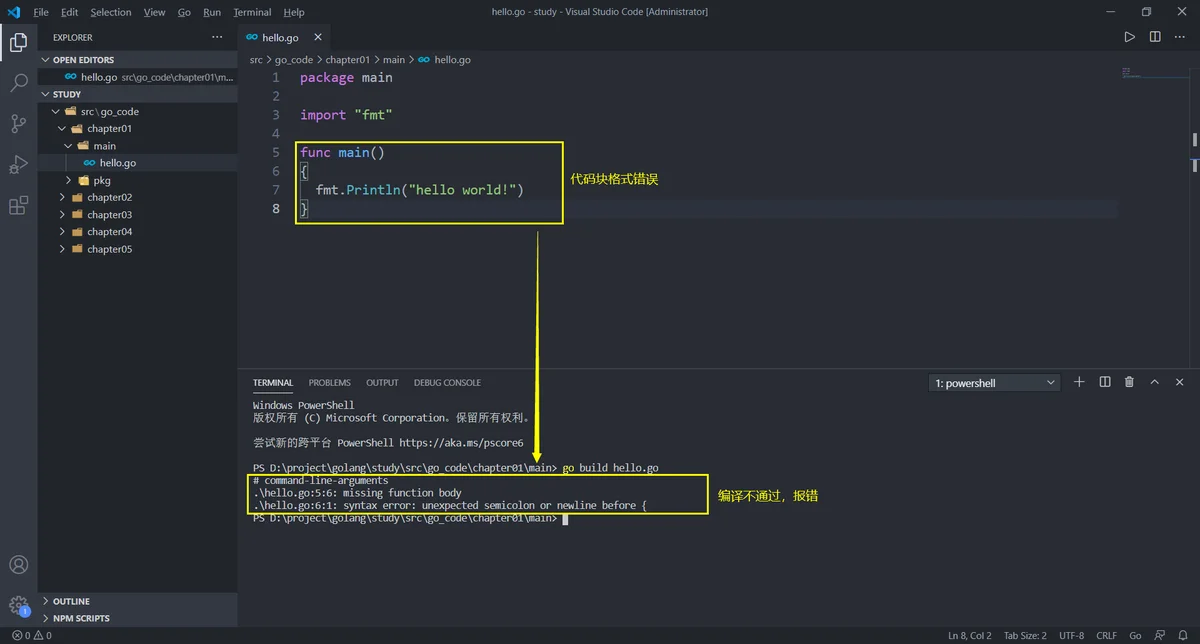Viewport: 1200px width, 644px height.
Task: Switch to the DEBUG CONSOLE tab
Action: click(447, 383)
